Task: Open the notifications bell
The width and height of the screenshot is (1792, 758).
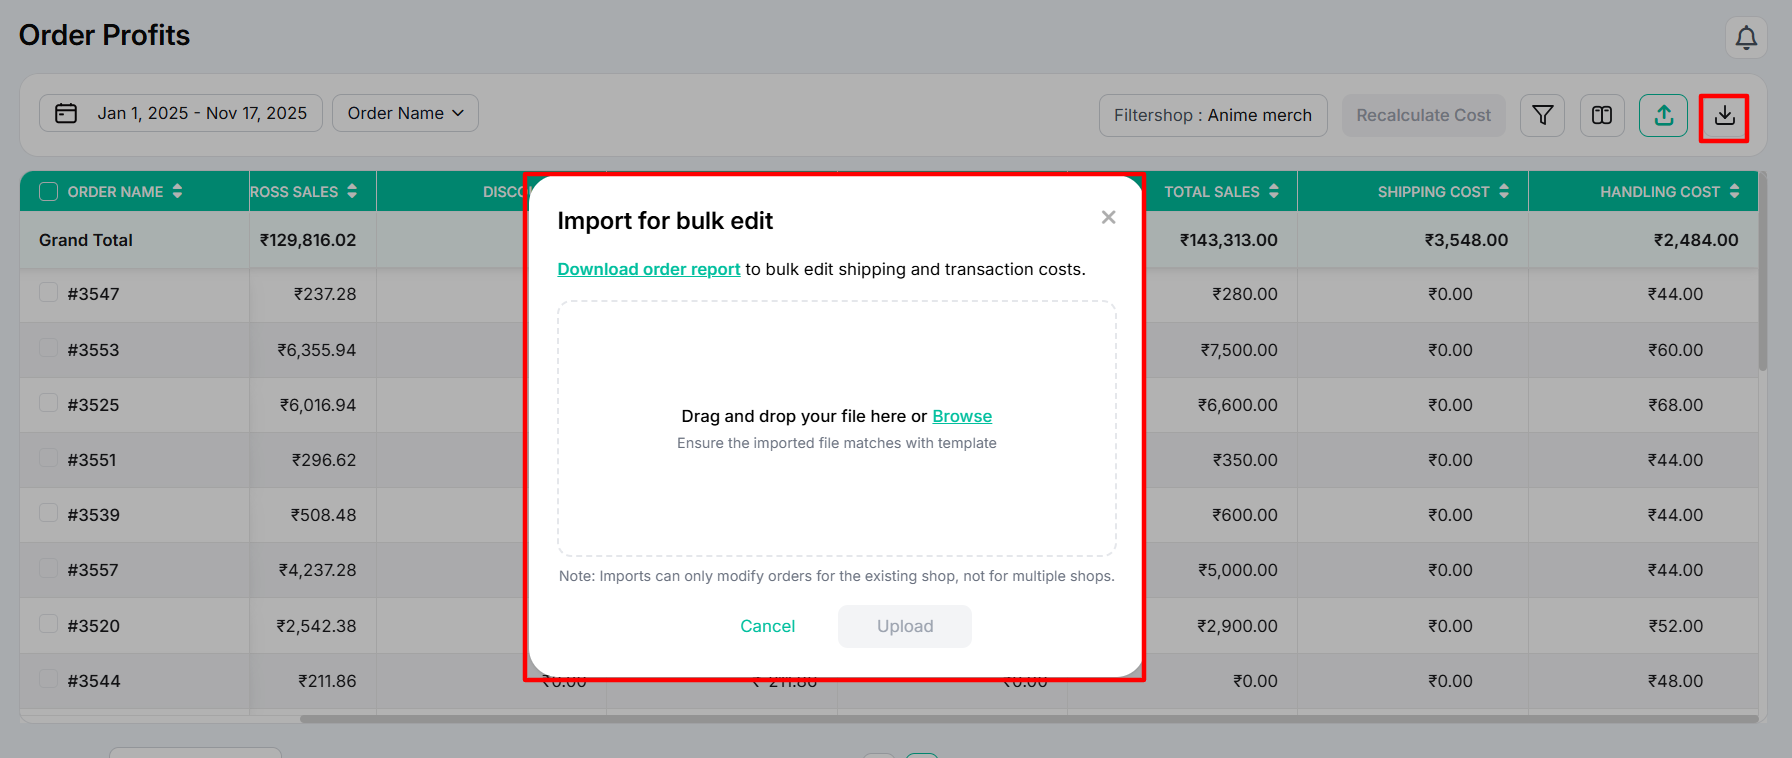Action: tap(1746, 38)
